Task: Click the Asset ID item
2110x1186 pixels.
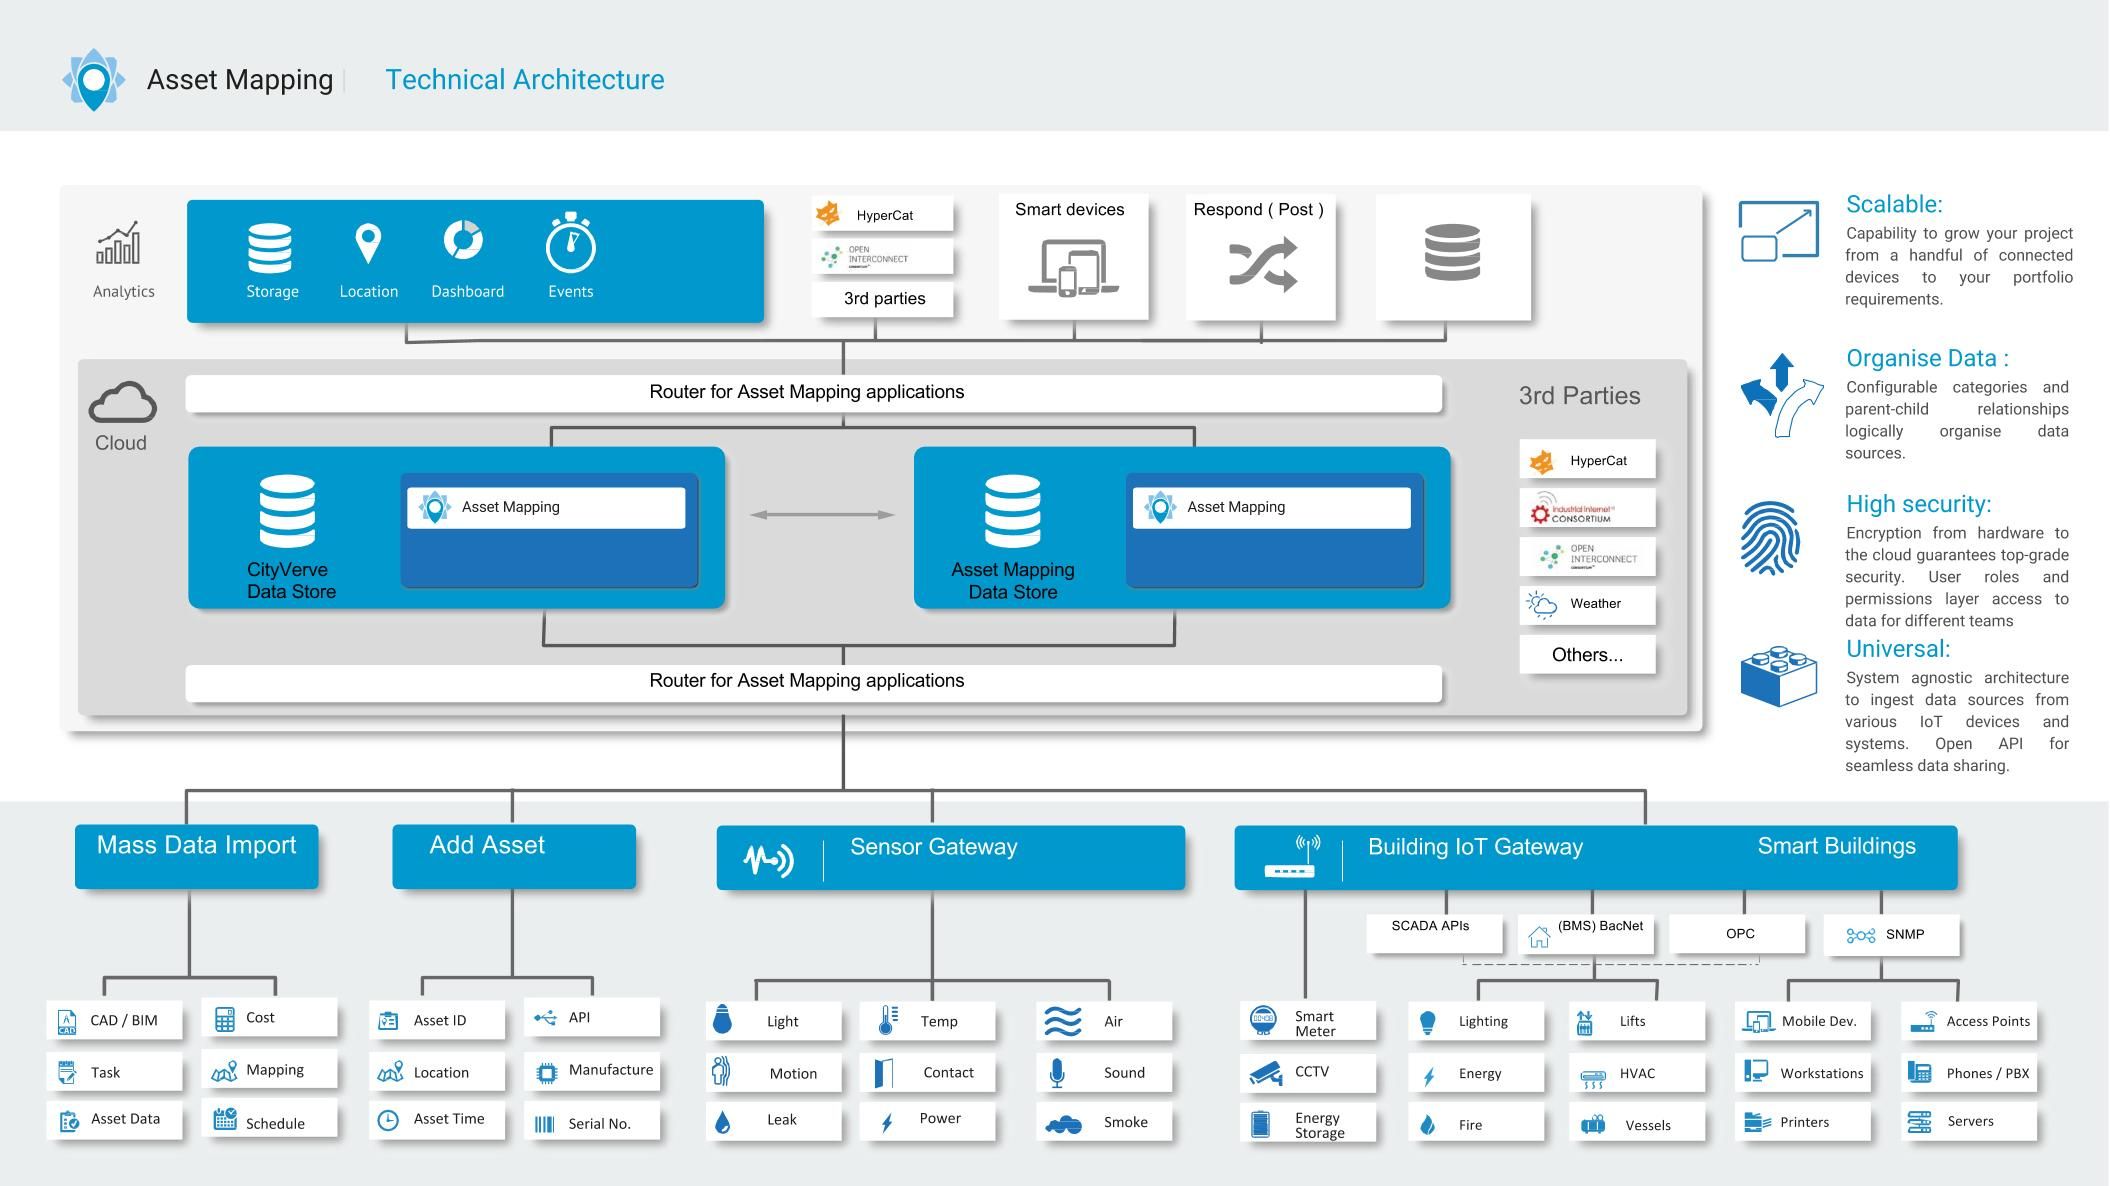Action: [x=437, y=1021]
